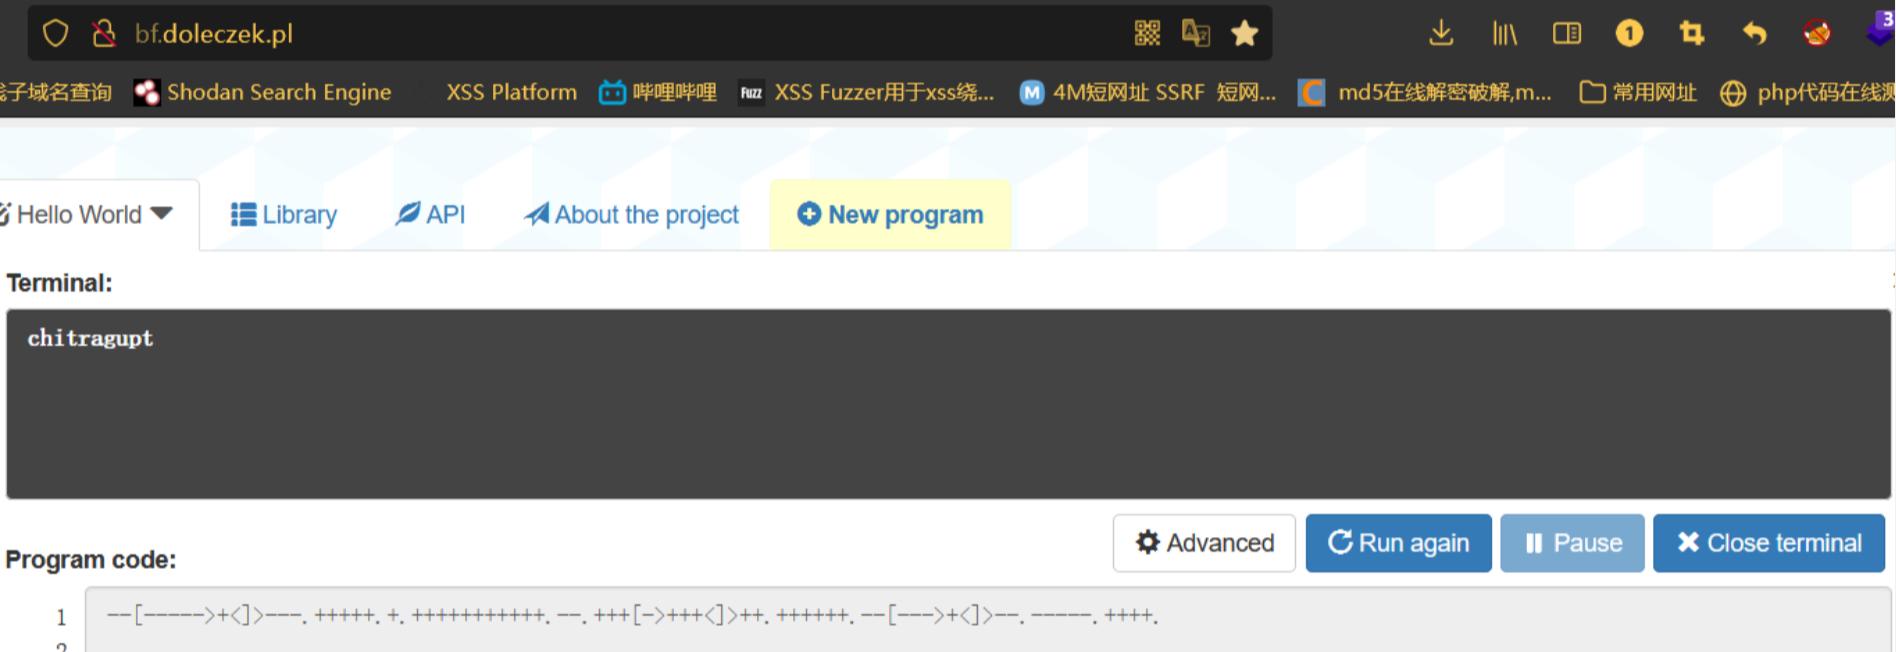The width and height of the screenshot is (1896, 652).
Task: Open the md5在线解密破解 bookmark
Action: pos(1425,93)
